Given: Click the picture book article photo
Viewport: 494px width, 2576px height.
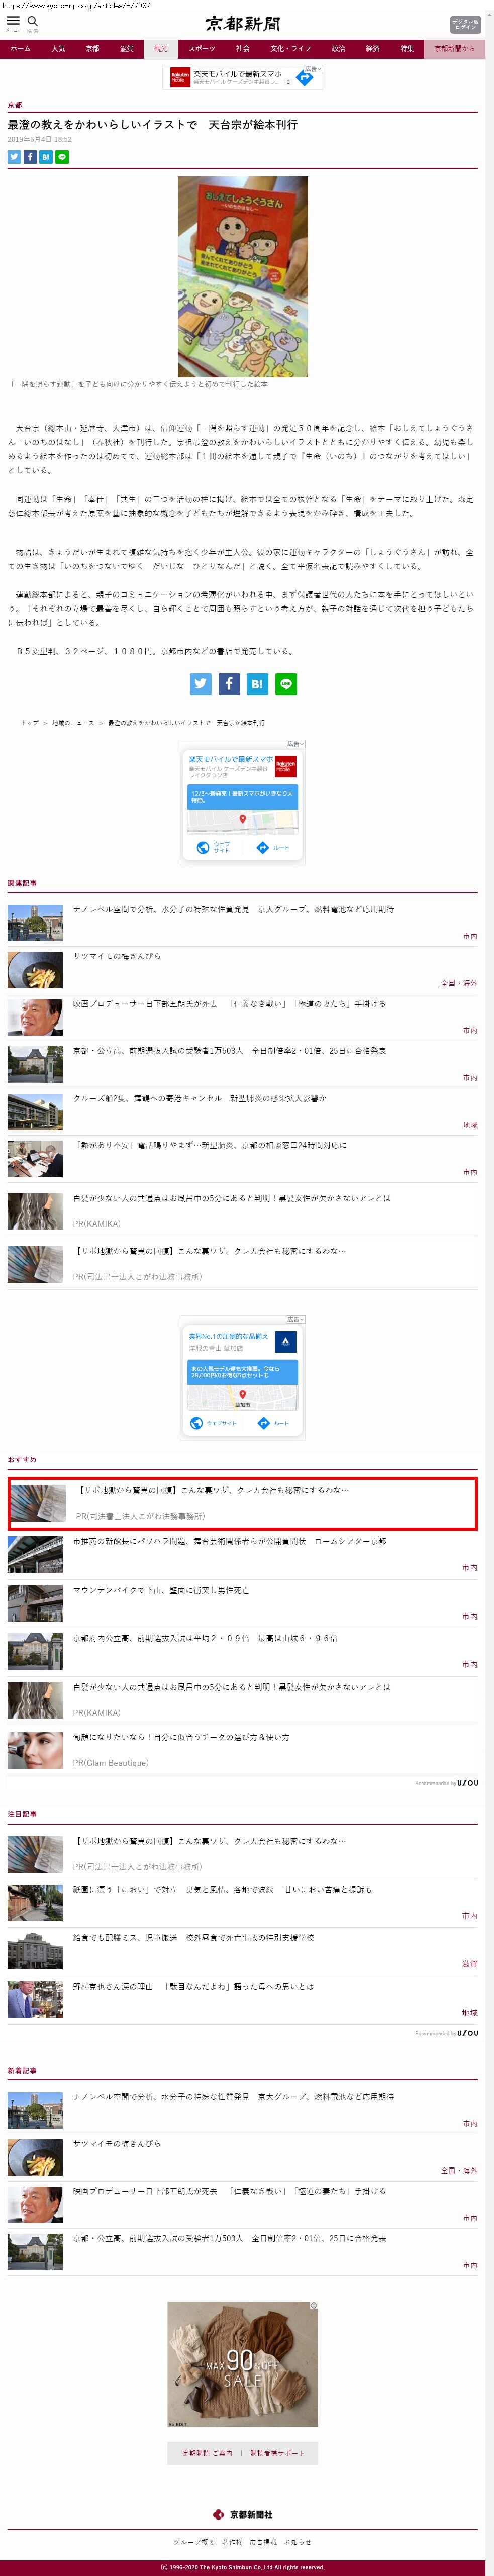Looking at the screenshot, I should point(243,276).
